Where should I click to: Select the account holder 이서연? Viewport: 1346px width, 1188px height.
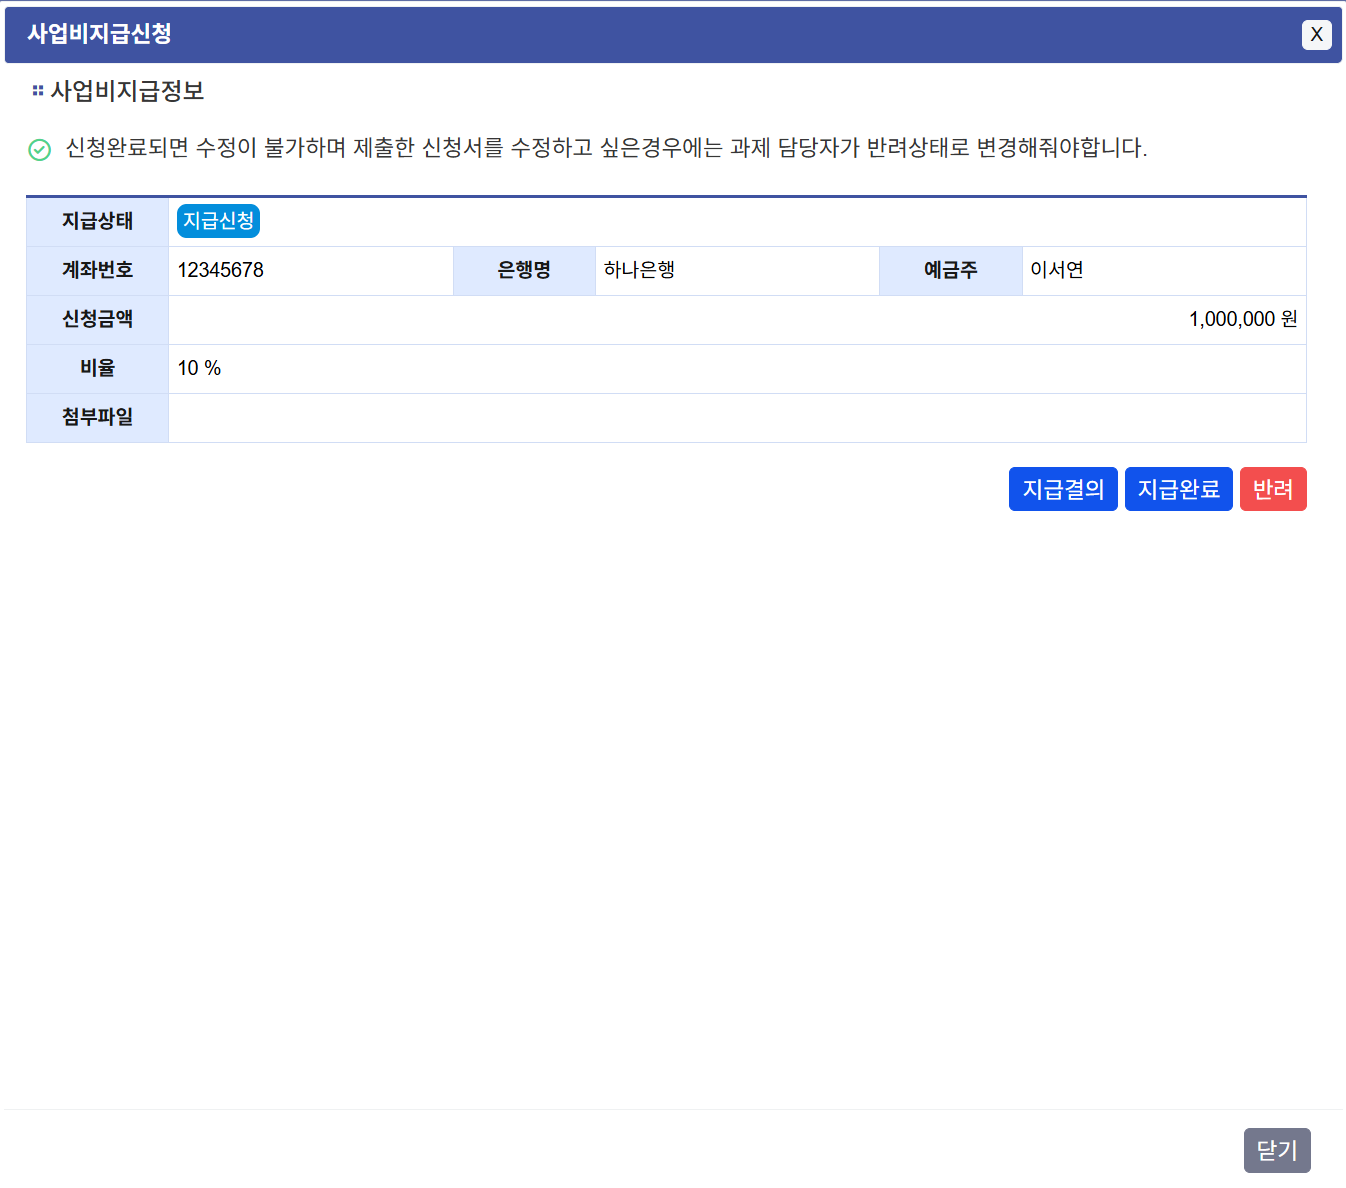(1057, 270)
